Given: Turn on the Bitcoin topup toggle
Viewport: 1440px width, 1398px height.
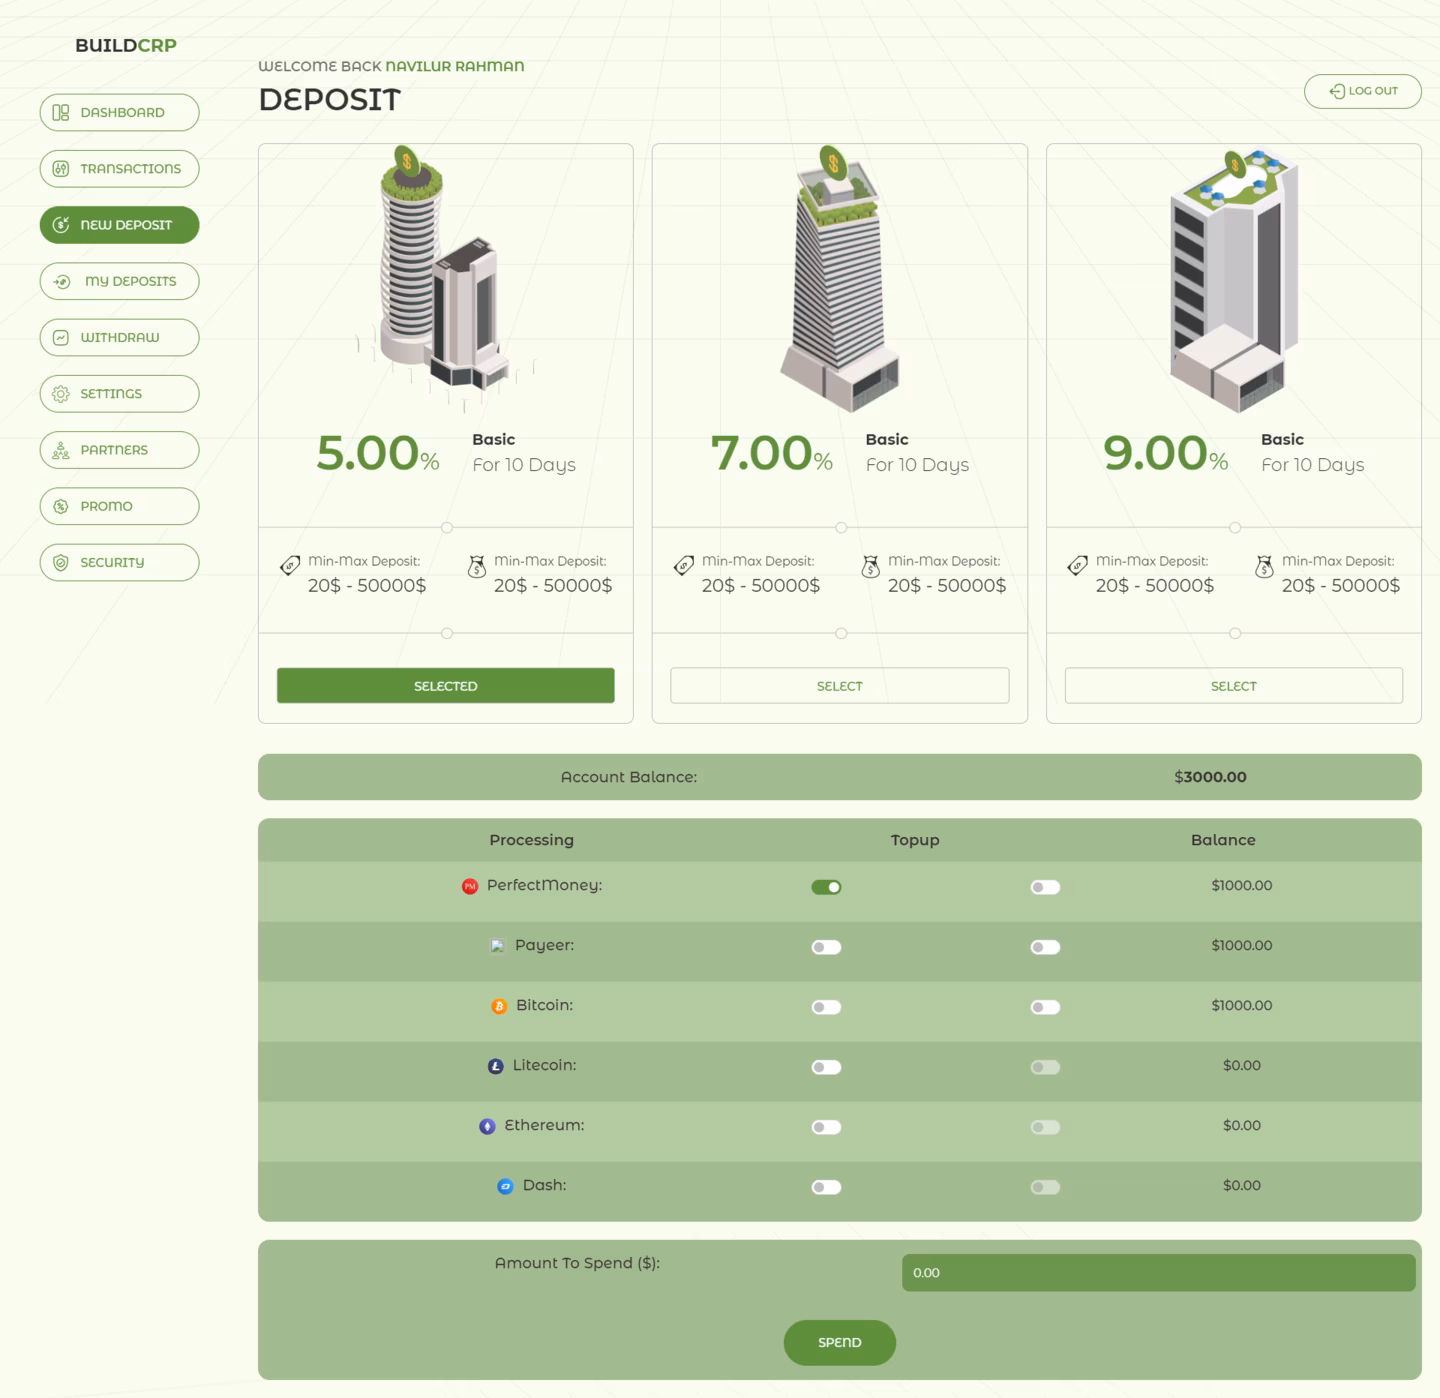Looking at the screenshot, I should (1045, 1007).
